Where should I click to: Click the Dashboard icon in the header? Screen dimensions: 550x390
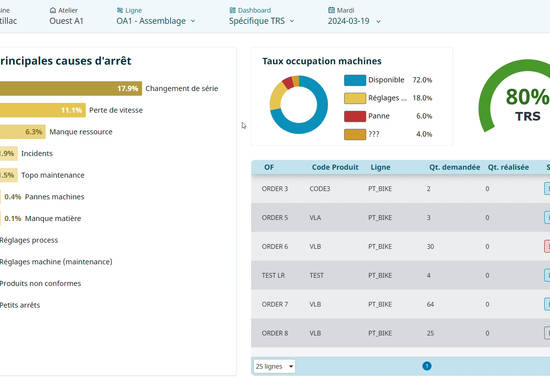[x=233, y=10]
